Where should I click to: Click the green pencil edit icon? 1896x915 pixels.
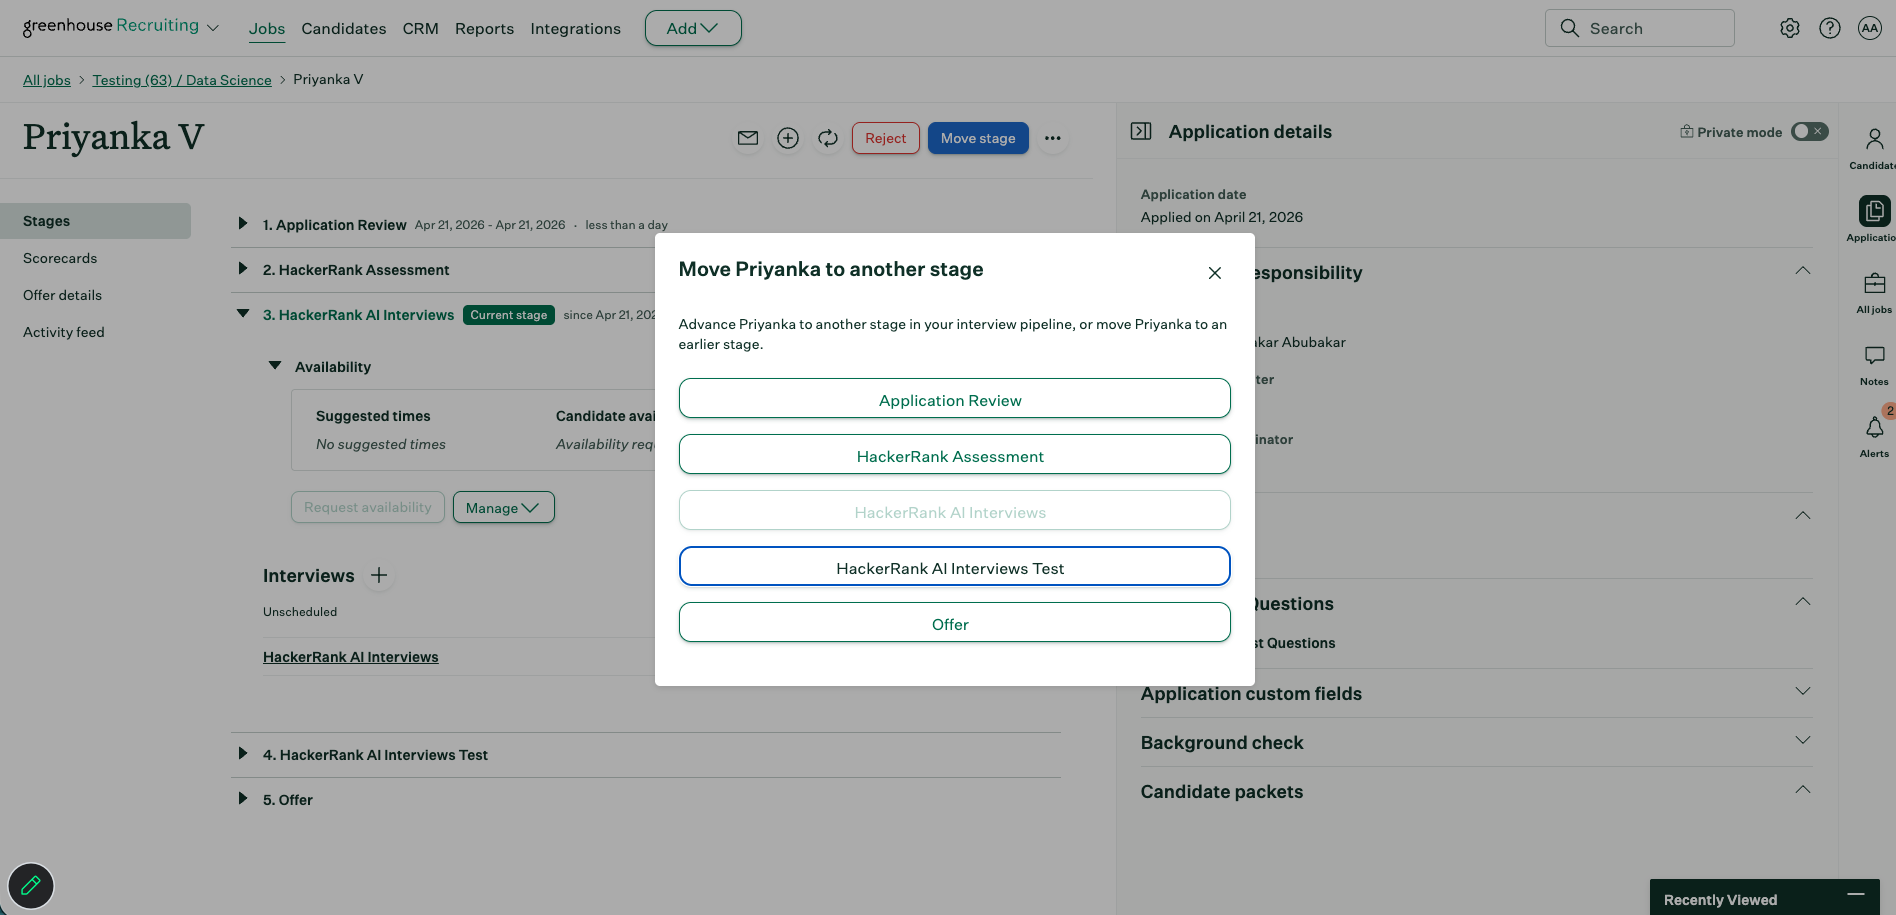point(31,885)
